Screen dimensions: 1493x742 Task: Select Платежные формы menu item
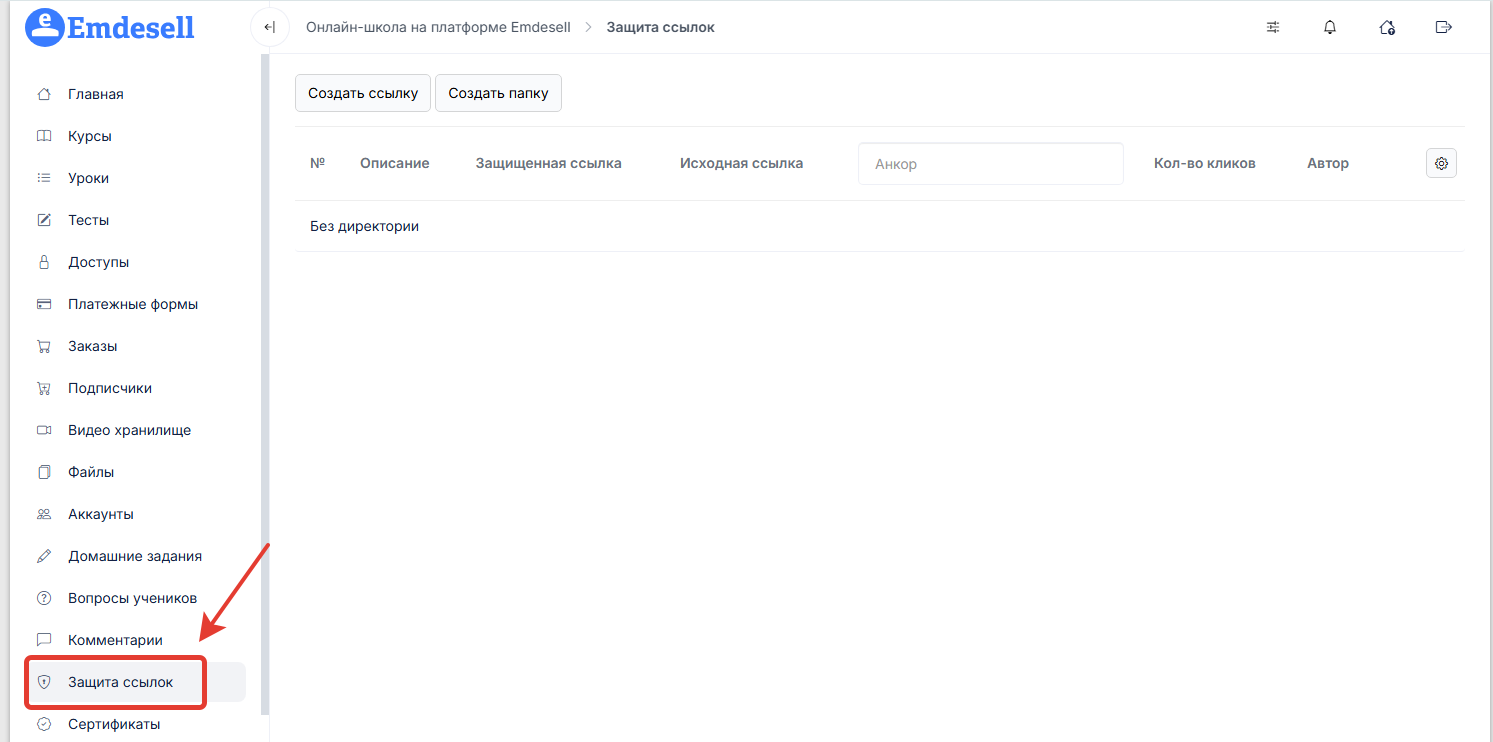coord(133,304)
